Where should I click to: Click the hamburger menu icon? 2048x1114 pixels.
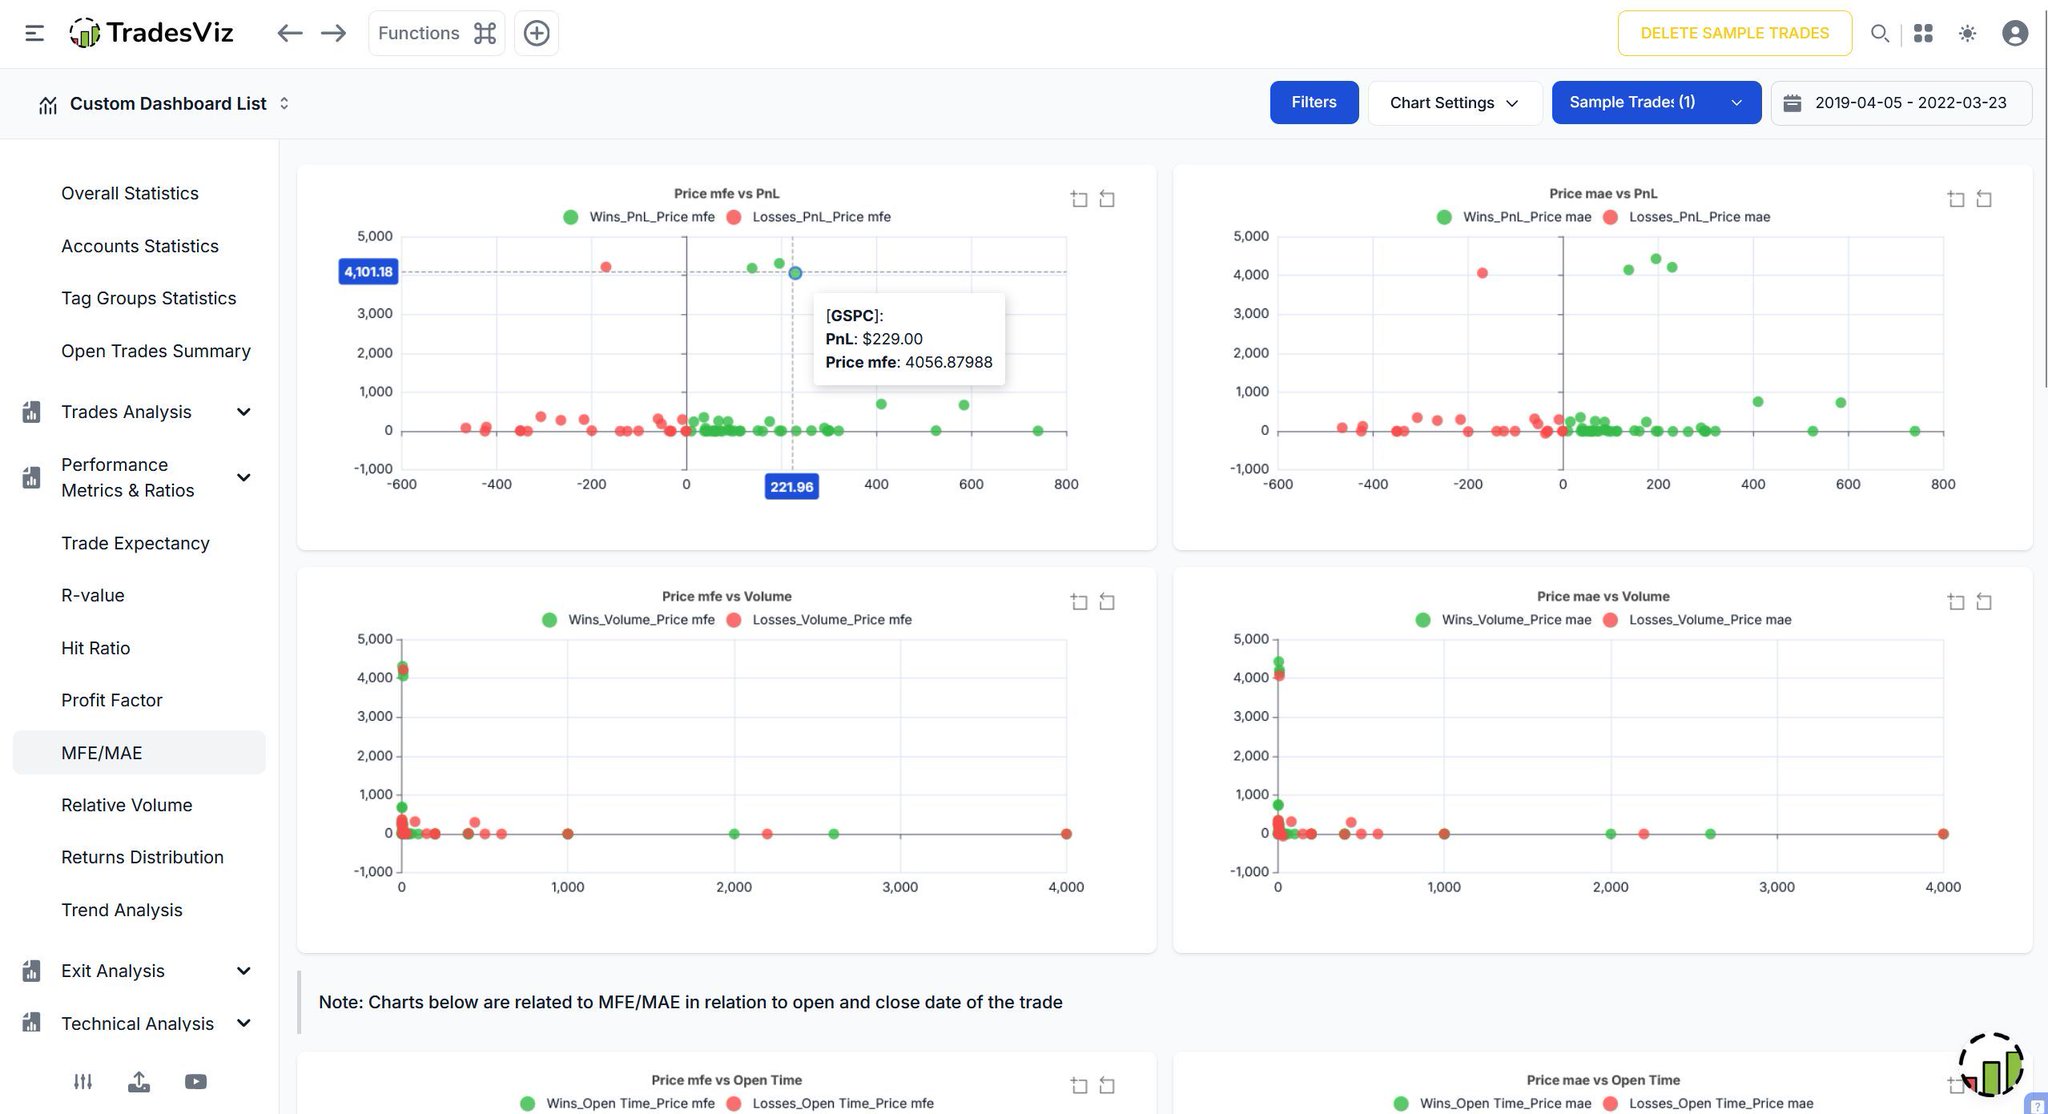pyautogui.click(x=34, y=33)
